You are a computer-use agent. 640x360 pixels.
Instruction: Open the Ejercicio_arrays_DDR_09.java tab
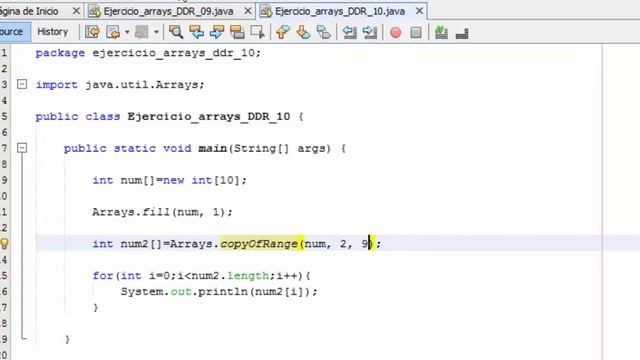pos(168,11)
